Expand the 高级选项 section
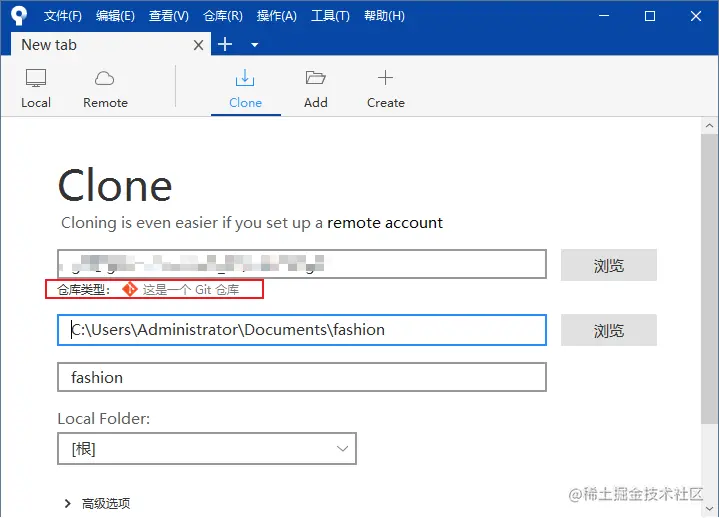This screenshot has height=518, width=719. coord(97,503)
